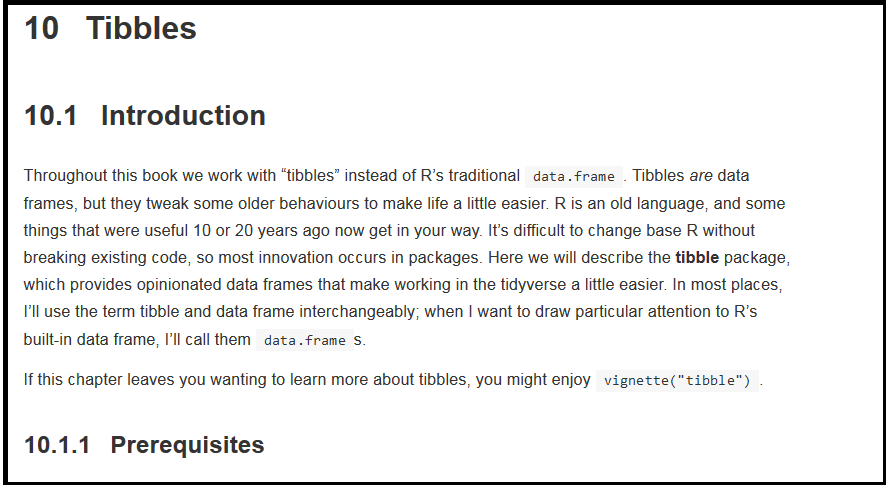The height and width of the screenshot is (485, 886).
Task: Click the "10.1.1 Prerequisites" subsection heading
Action: pyautogui.click(x=144, y=445)
